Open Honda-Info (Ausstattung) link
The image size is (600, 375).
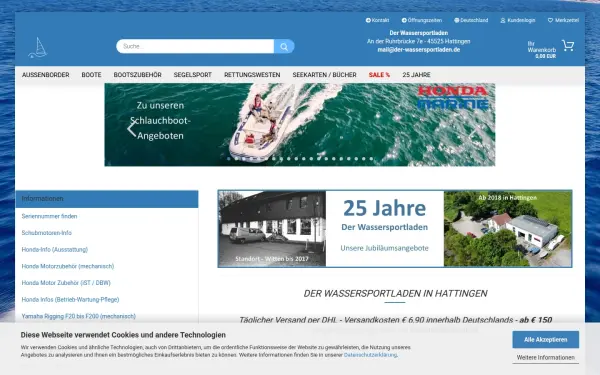coord(55,249)
